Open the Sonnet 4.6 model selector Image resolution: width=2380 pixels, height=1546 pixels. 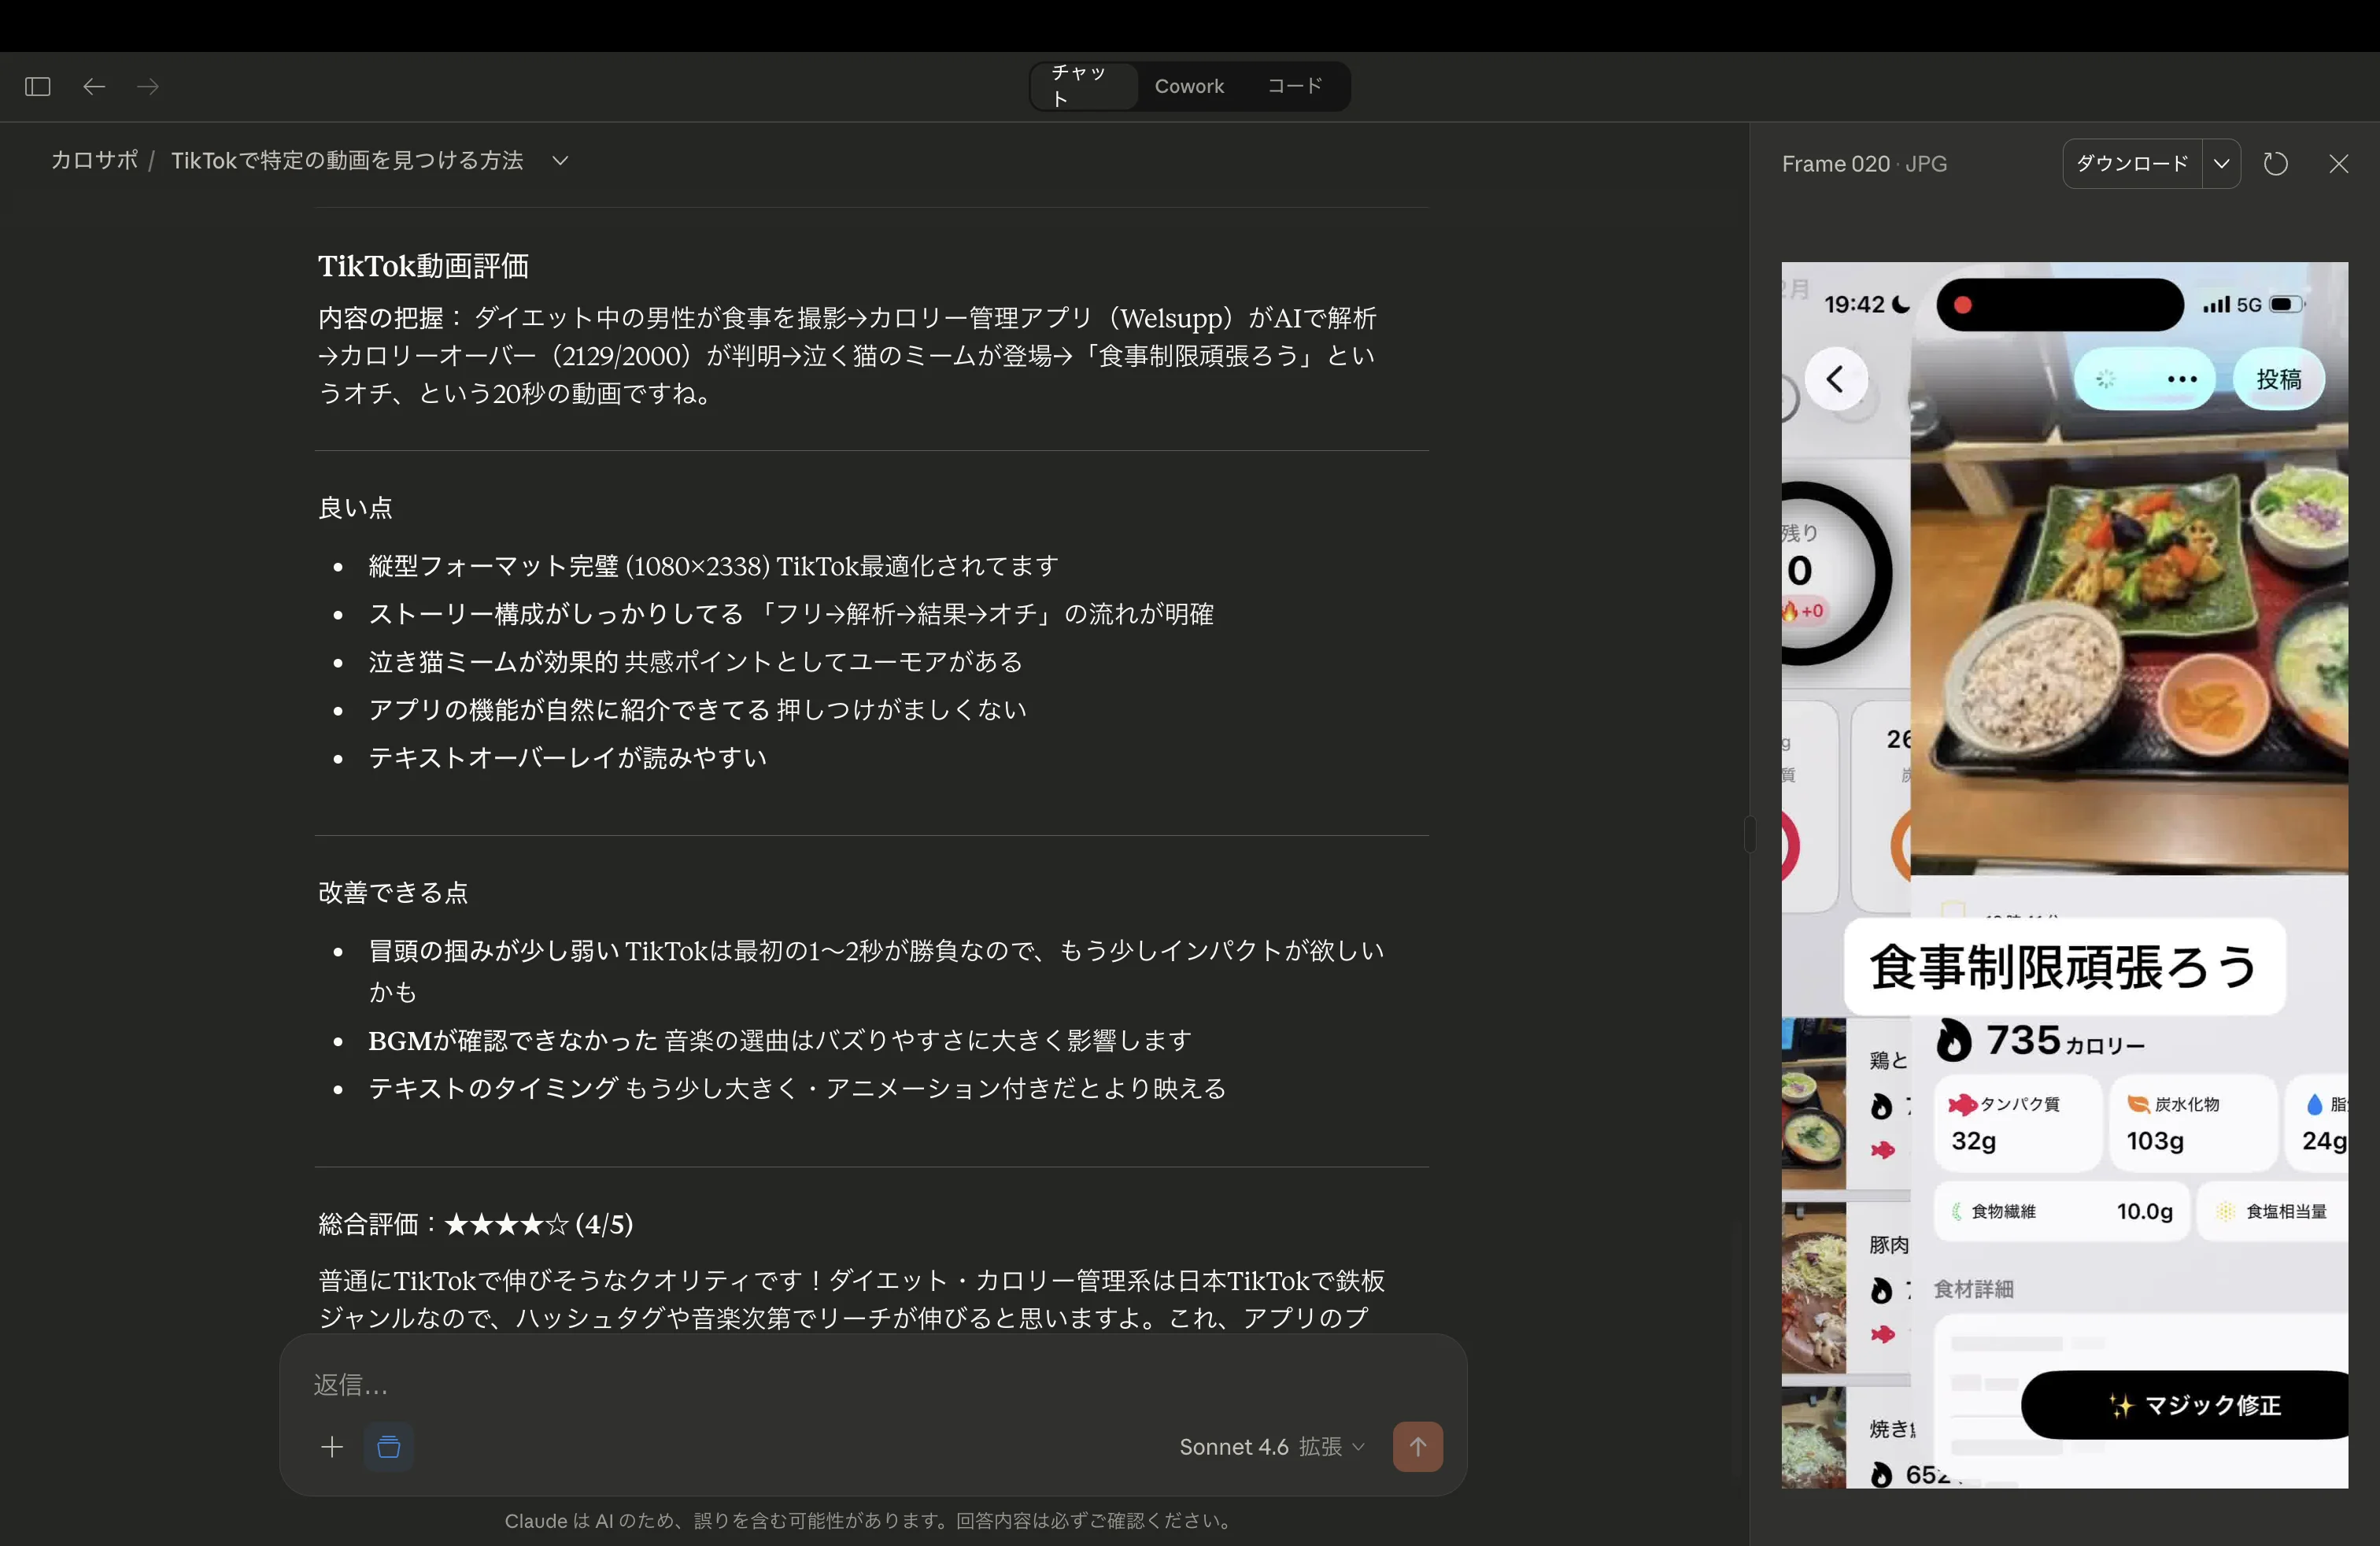tap(1269, 1447)
